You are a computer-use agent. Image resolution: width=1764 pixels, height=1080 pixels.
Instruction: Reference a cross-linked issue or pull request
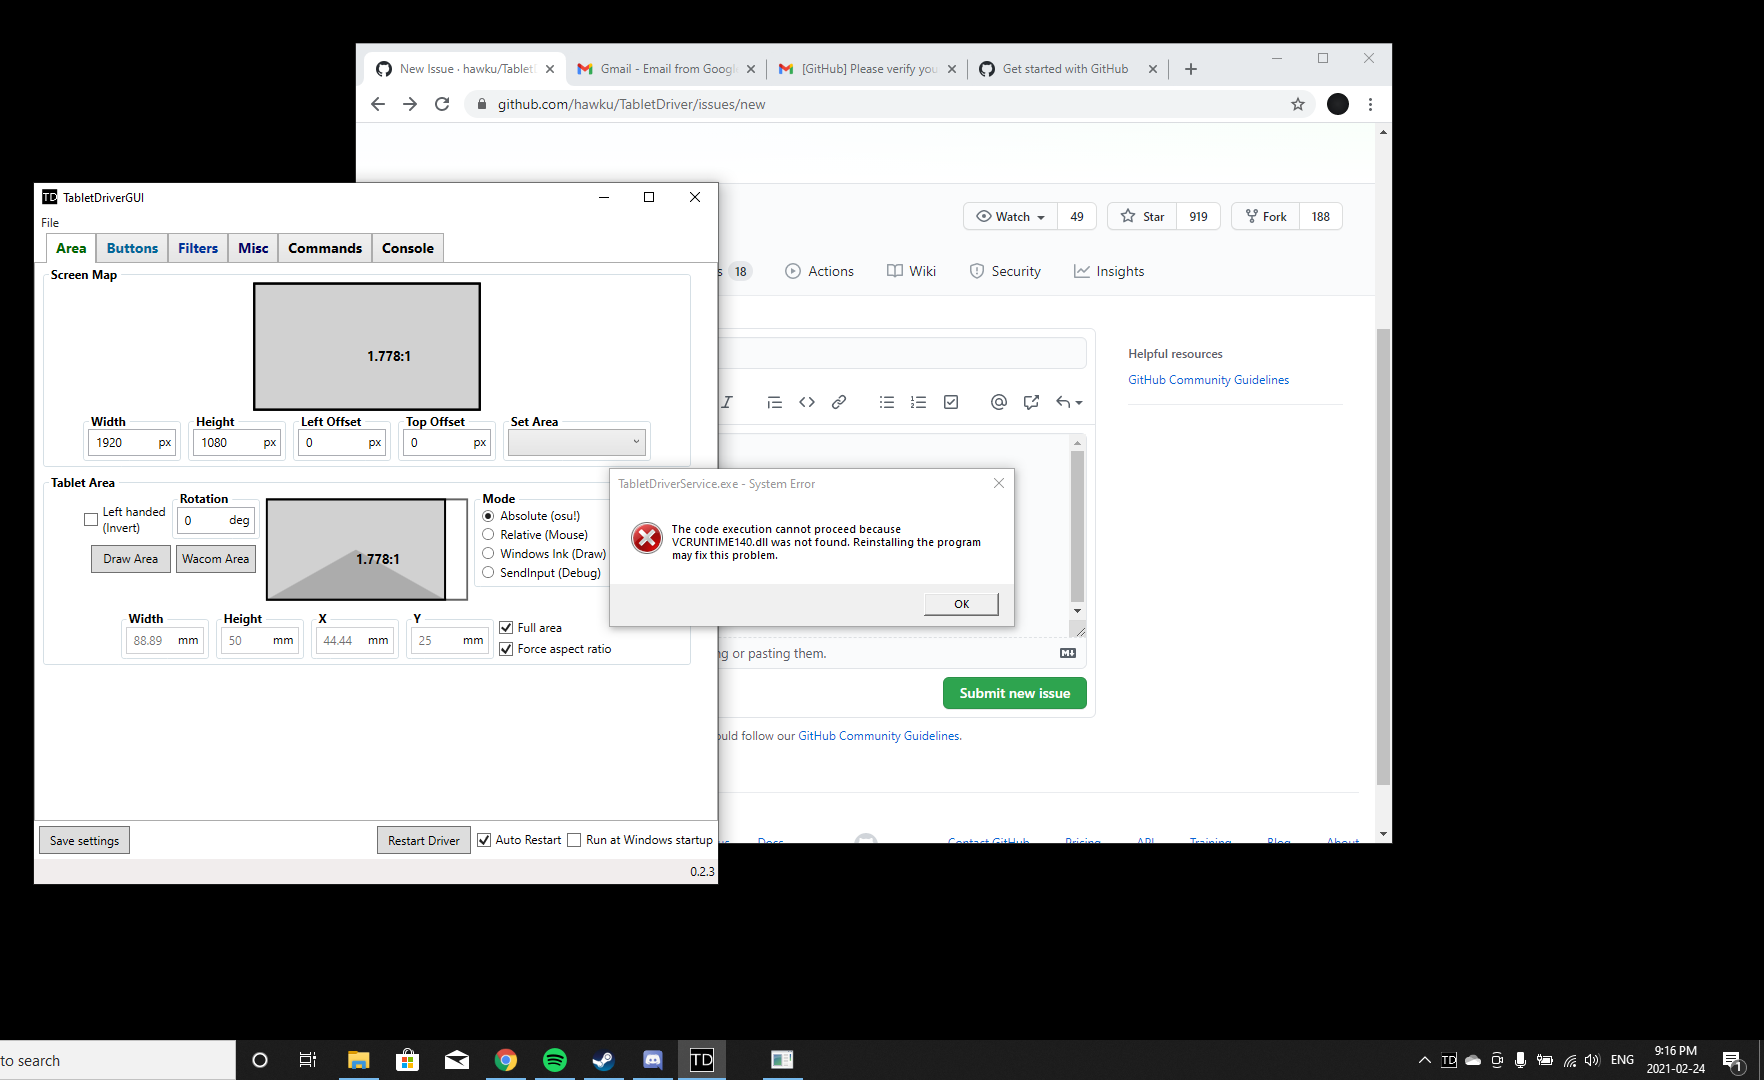(x=1031, y=402)
